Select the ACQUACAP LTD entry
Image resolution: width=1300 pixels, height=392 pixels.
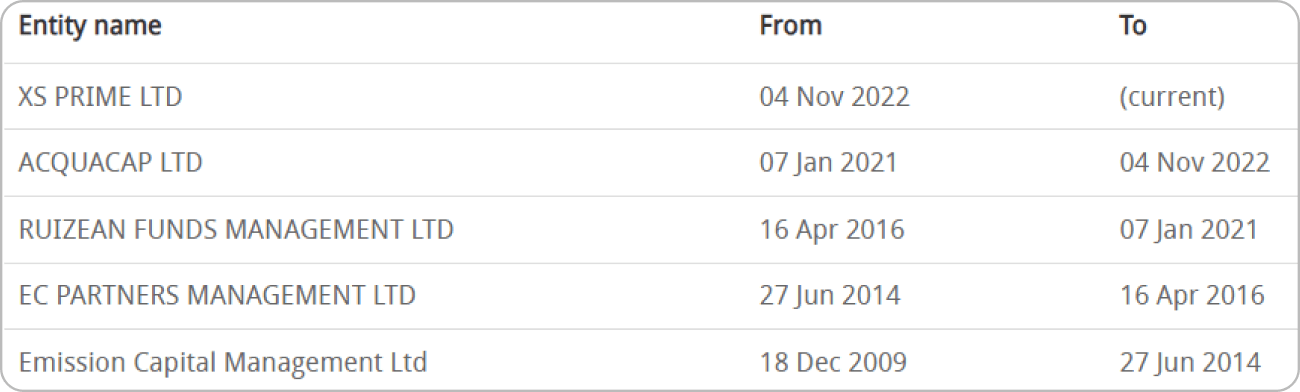click(x=110, y=163)
